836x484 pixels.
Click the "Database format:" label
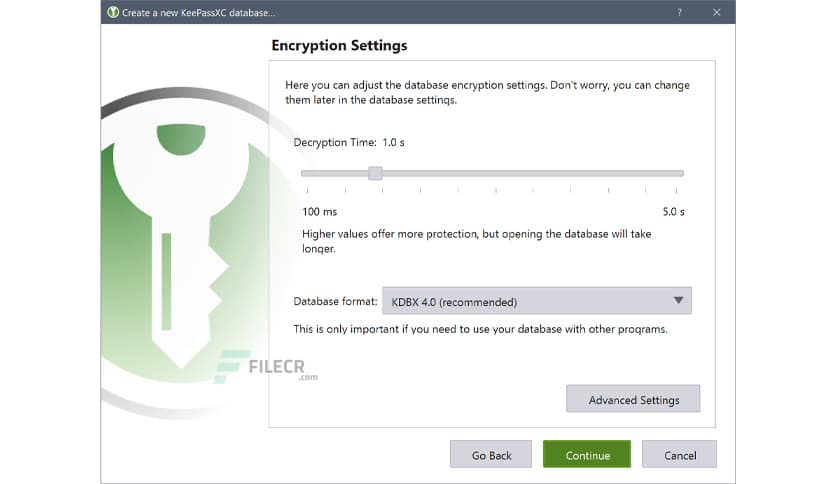point(335,301)
